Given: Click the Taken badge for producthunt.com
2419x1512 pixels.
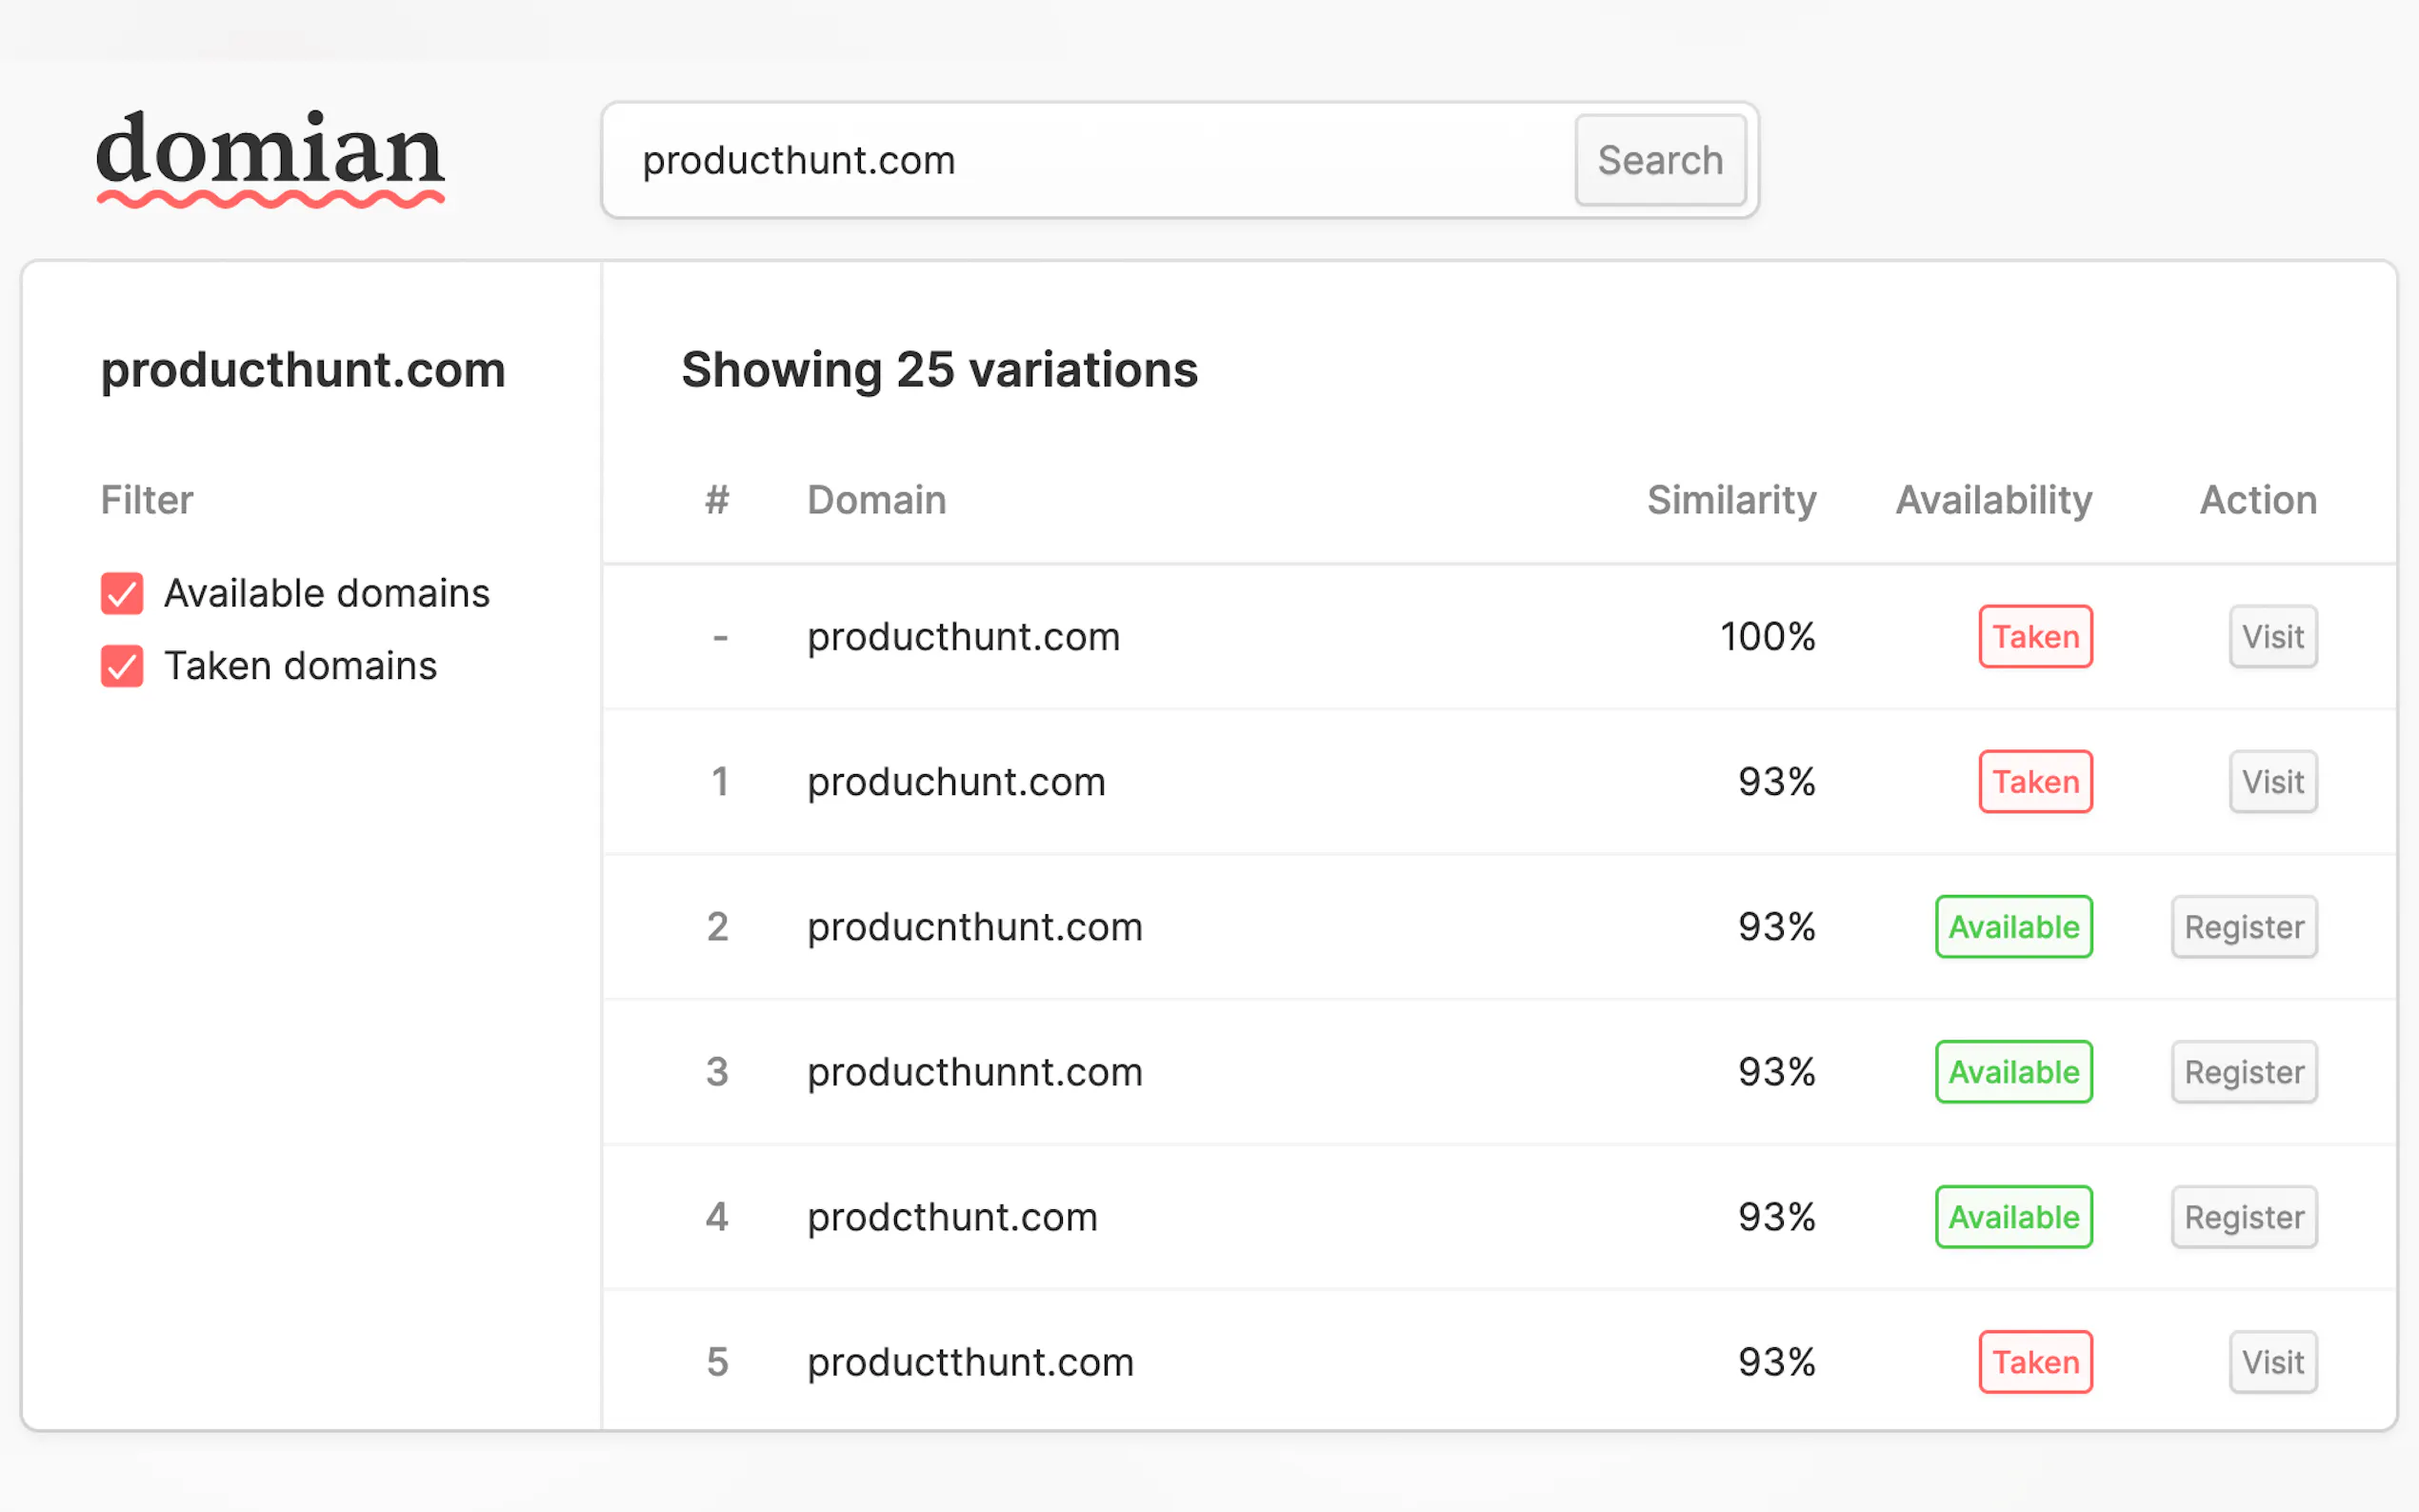Looking at the screenshot, I should click(2035, 636).
